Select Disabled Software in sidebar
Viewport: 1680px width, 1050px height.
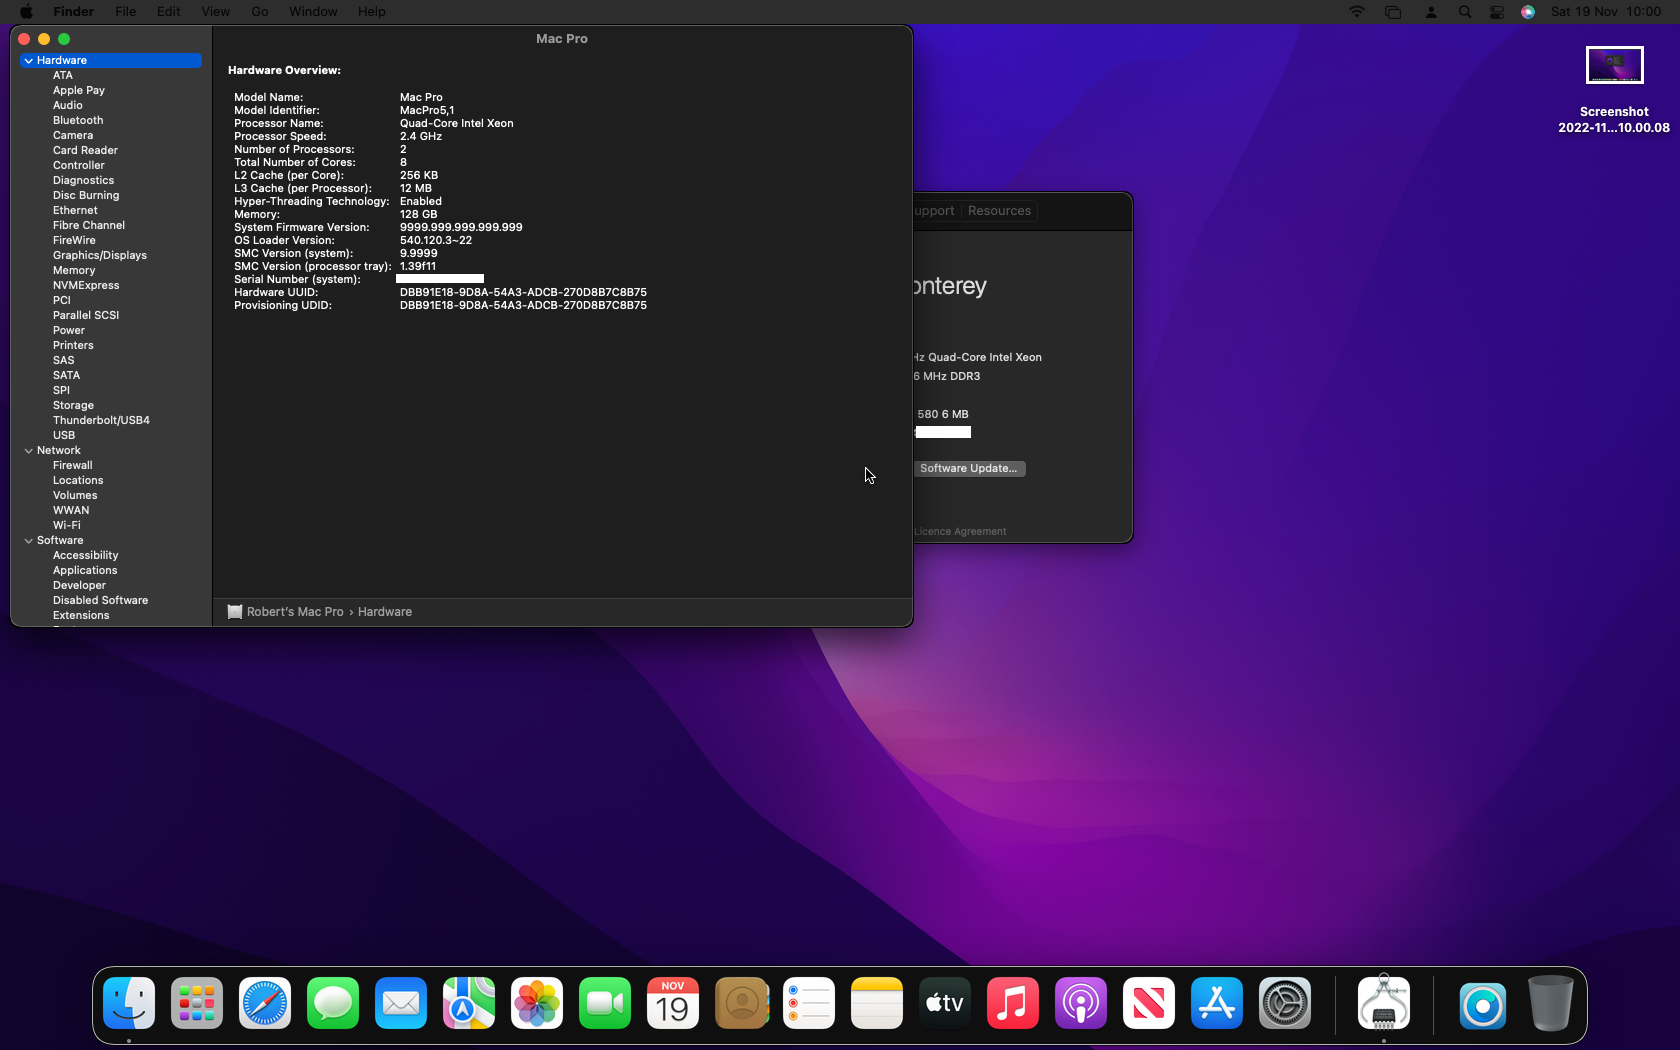coord(100,601)
